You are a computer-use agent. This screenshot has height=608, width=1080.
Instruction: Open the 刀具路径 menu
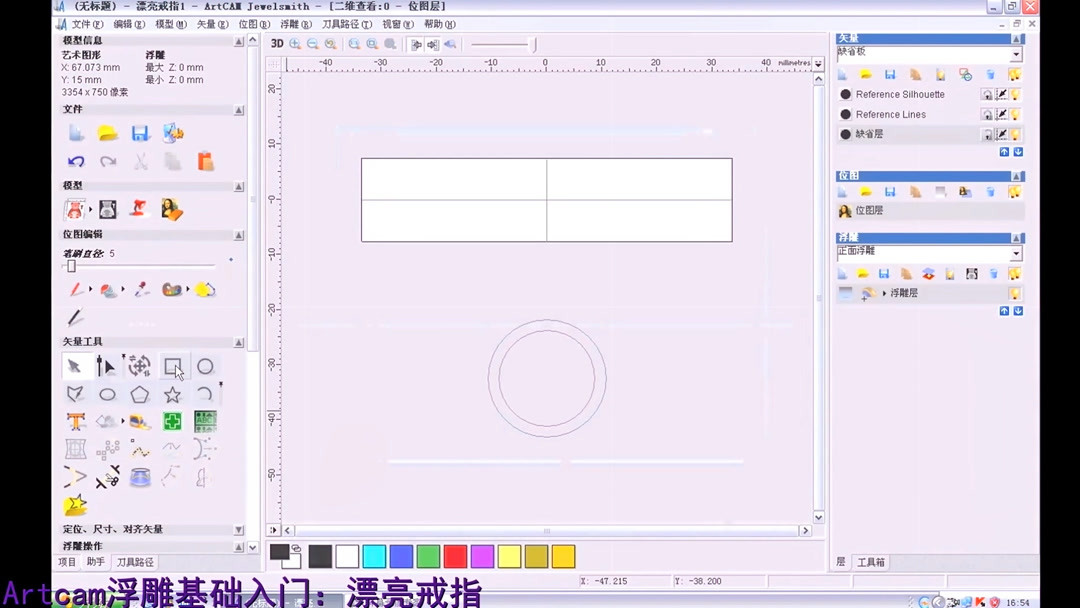coord(348,23)
